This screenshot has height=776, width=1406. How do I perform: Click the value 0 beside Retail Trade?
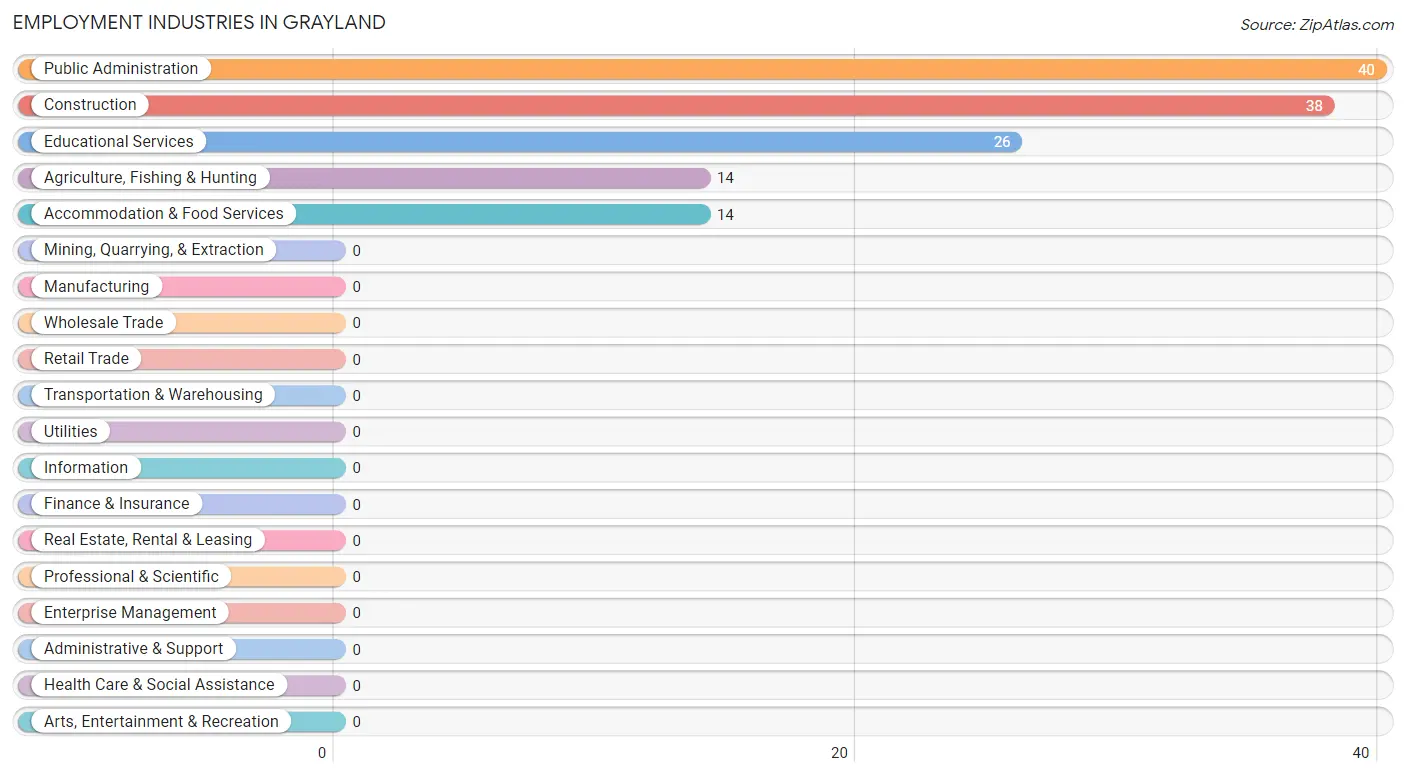[x=356, y=360]
